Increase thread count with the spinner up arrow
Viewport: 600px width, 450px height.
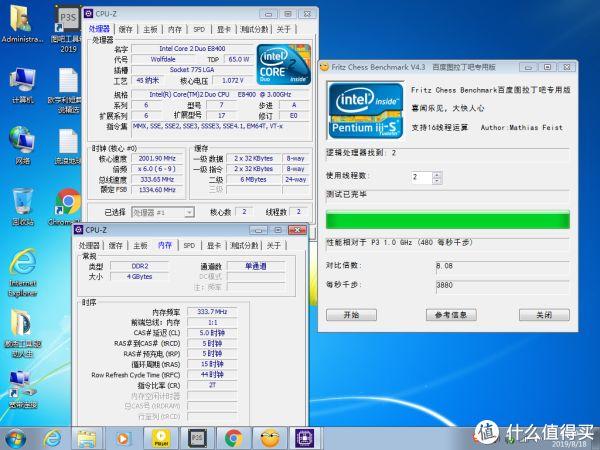[x=437, y=174]
